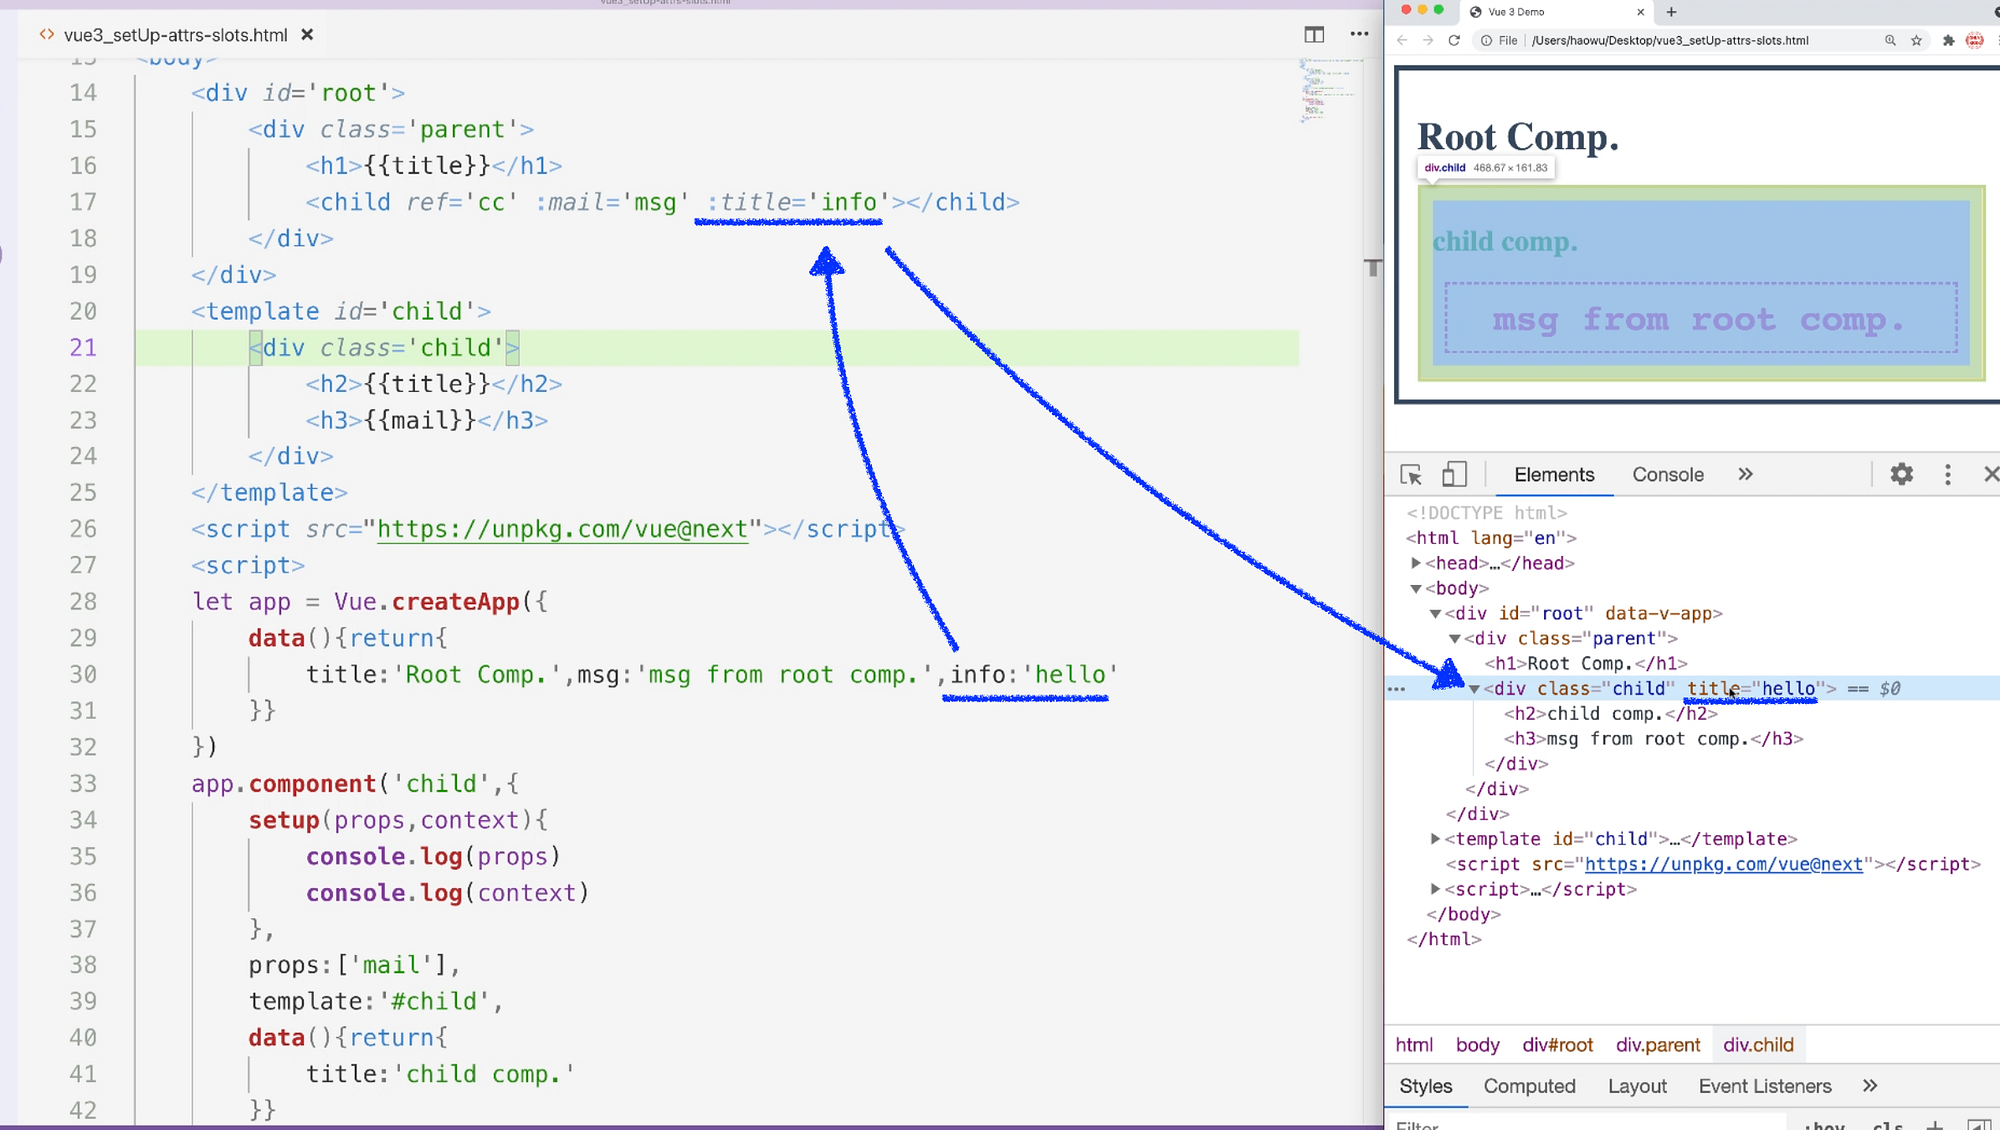Viewport: 2000px width, 1130px height.
Task: Select div.parent in the breadcrumb
Action: point(1657,1045)
